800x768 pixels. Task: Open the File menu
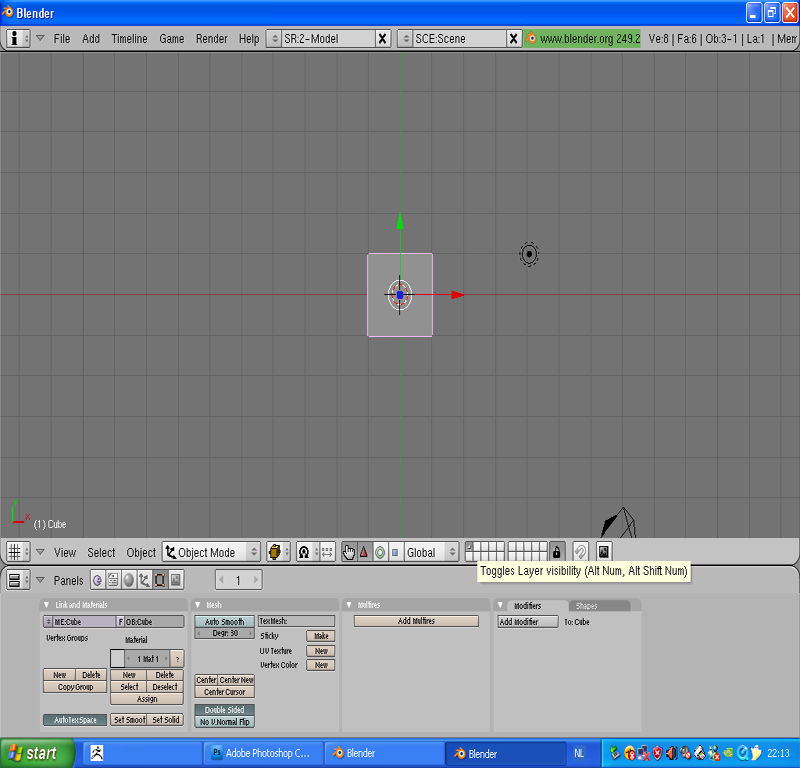tap(62, 39)
